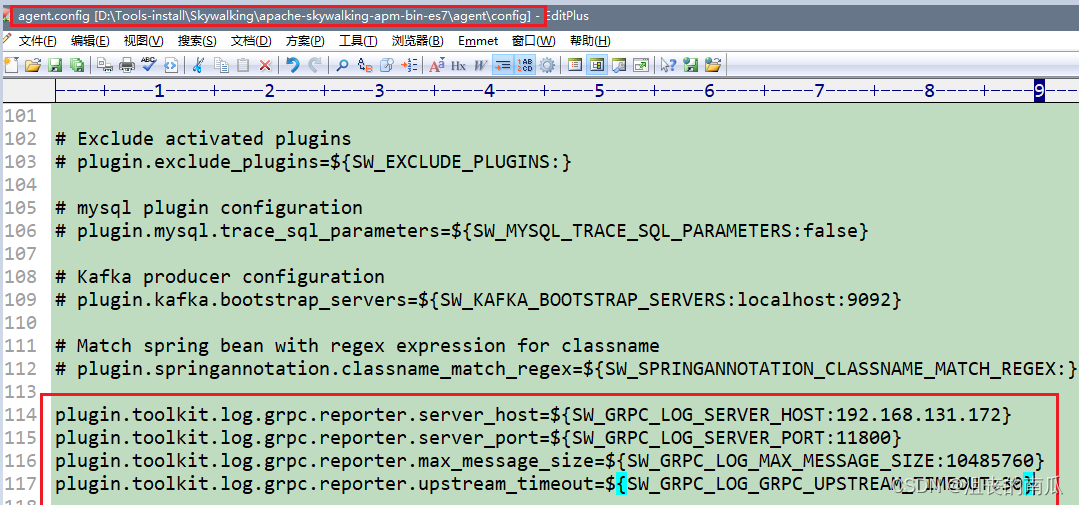Click the context Help arrow-question icon

[x=668, y=65]
